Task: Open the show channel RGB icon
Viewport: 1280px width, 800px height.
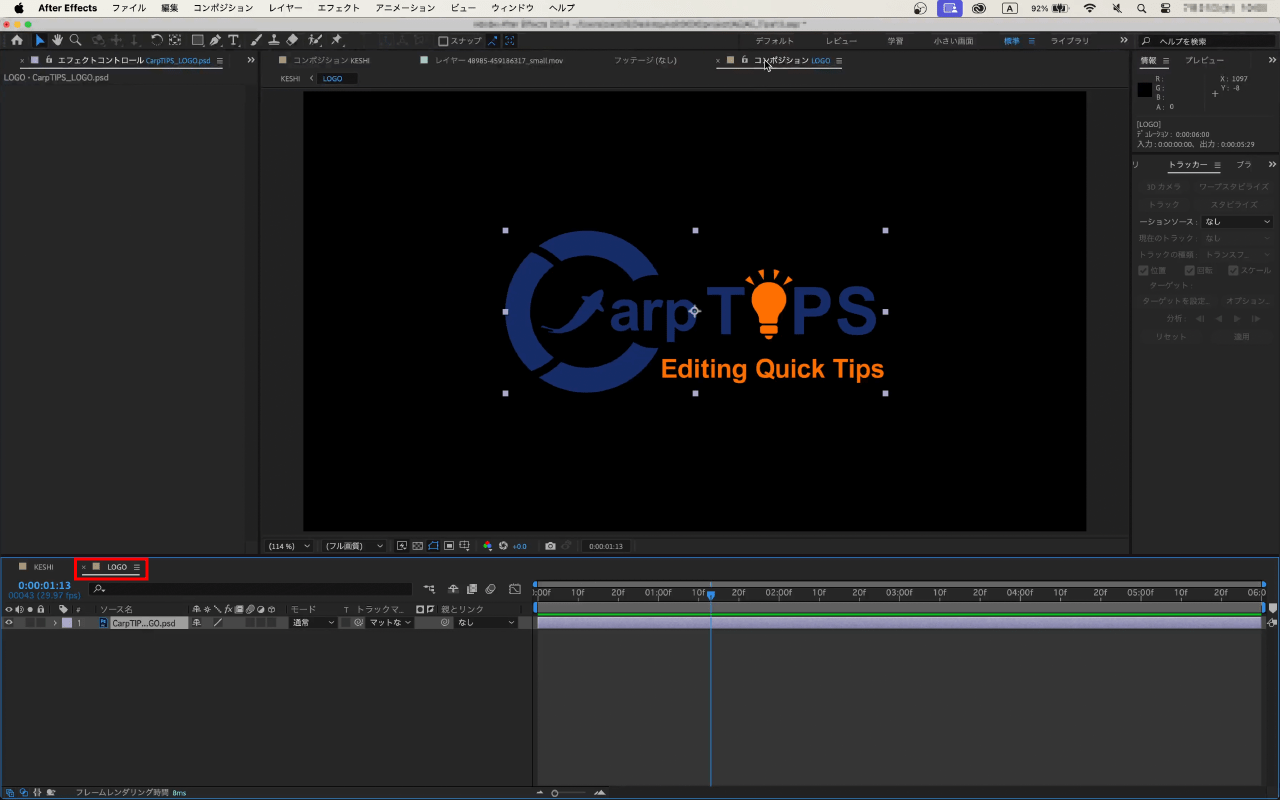Action: tap(488, 546)
